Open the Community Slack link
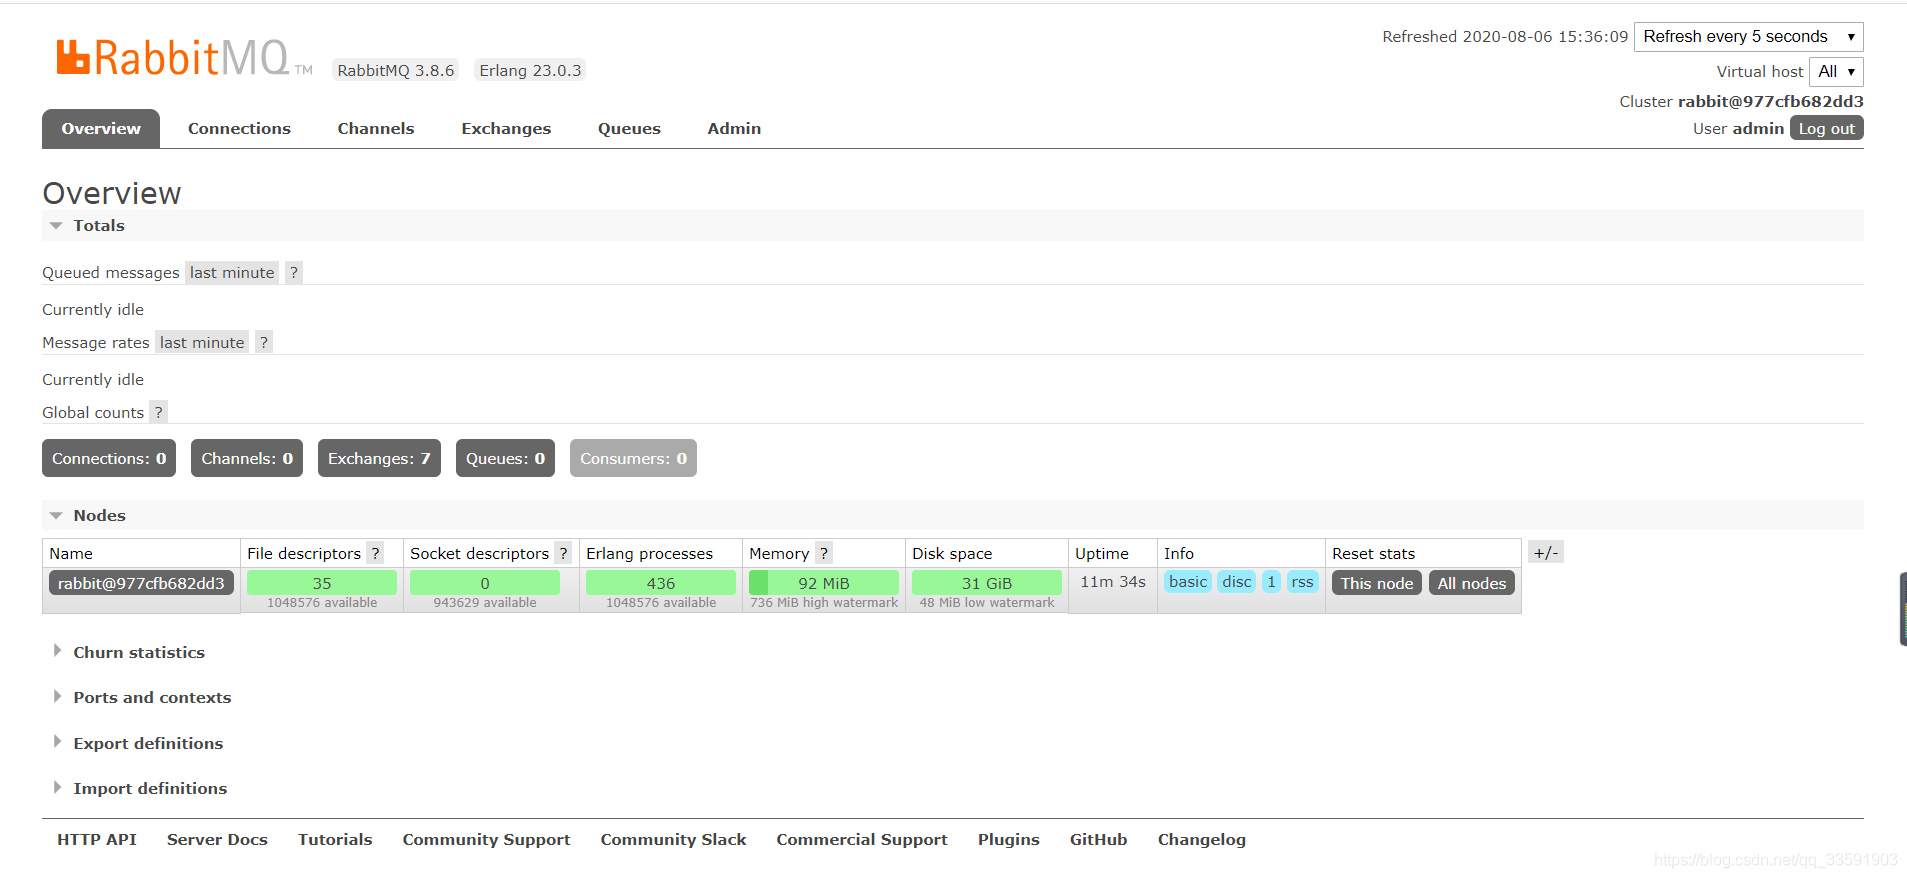 (x=673, y=840)
